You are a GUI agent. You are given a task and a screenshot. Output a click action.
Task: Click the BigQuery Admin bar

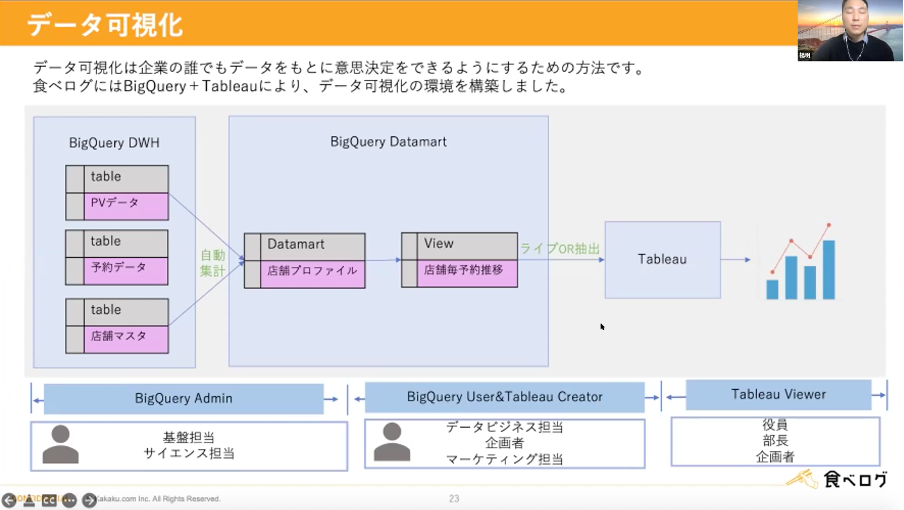coord(183,398)
